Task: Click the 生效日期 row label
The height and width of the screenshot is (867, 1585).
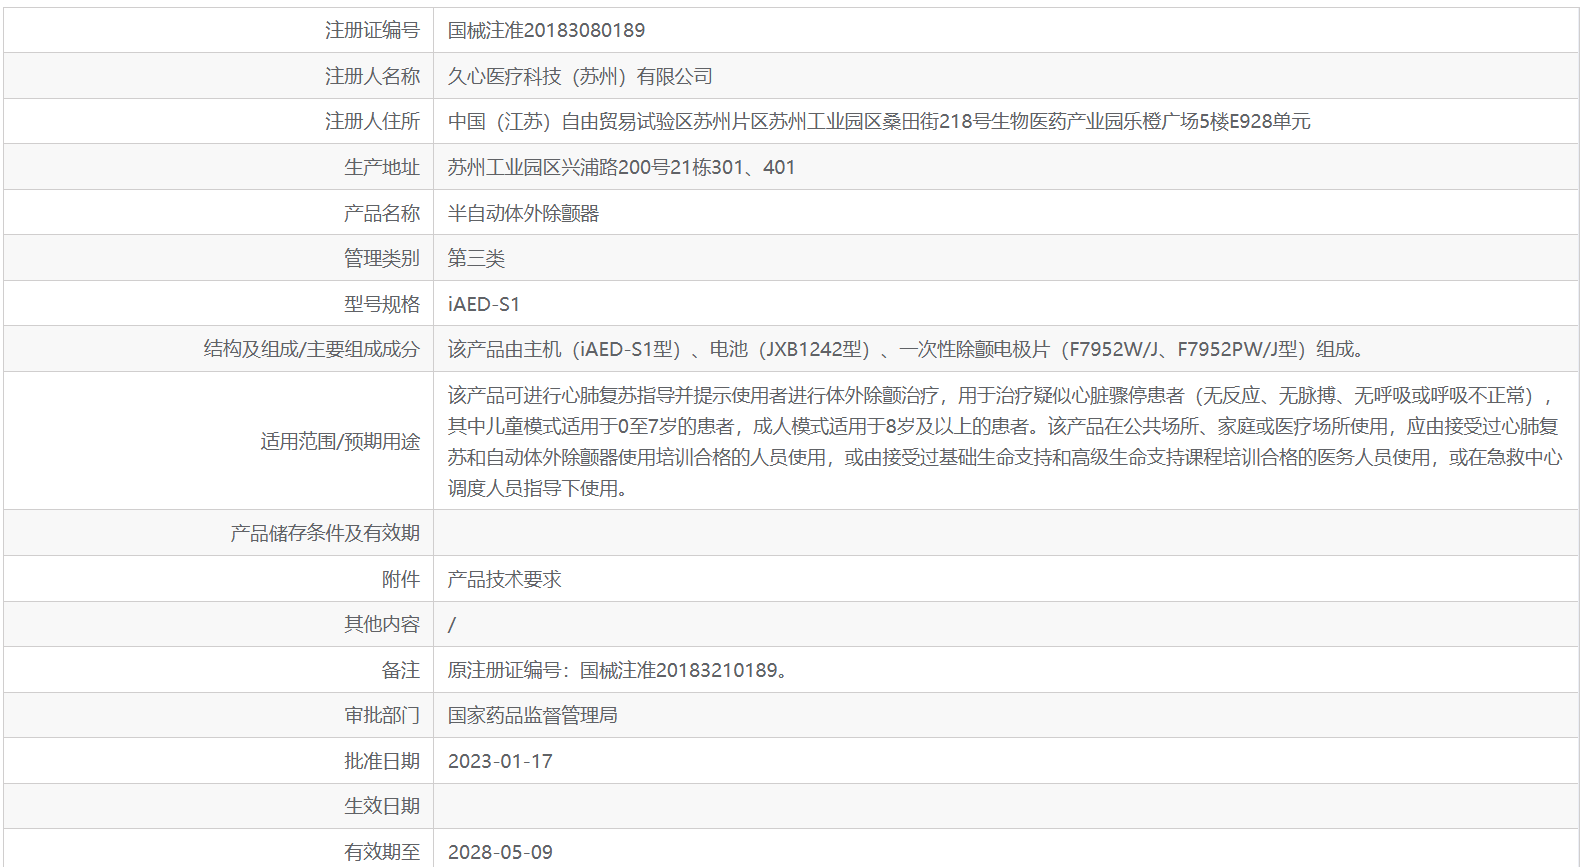Action: pos(382,806)
